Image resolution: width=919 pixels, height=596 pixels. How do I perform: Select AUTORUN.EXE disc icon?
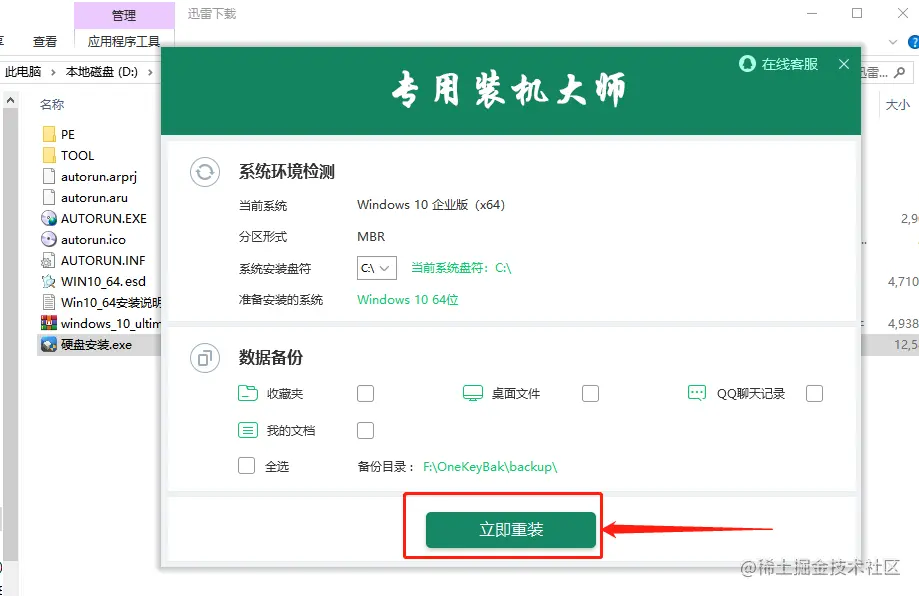click(x=49, y=219)
